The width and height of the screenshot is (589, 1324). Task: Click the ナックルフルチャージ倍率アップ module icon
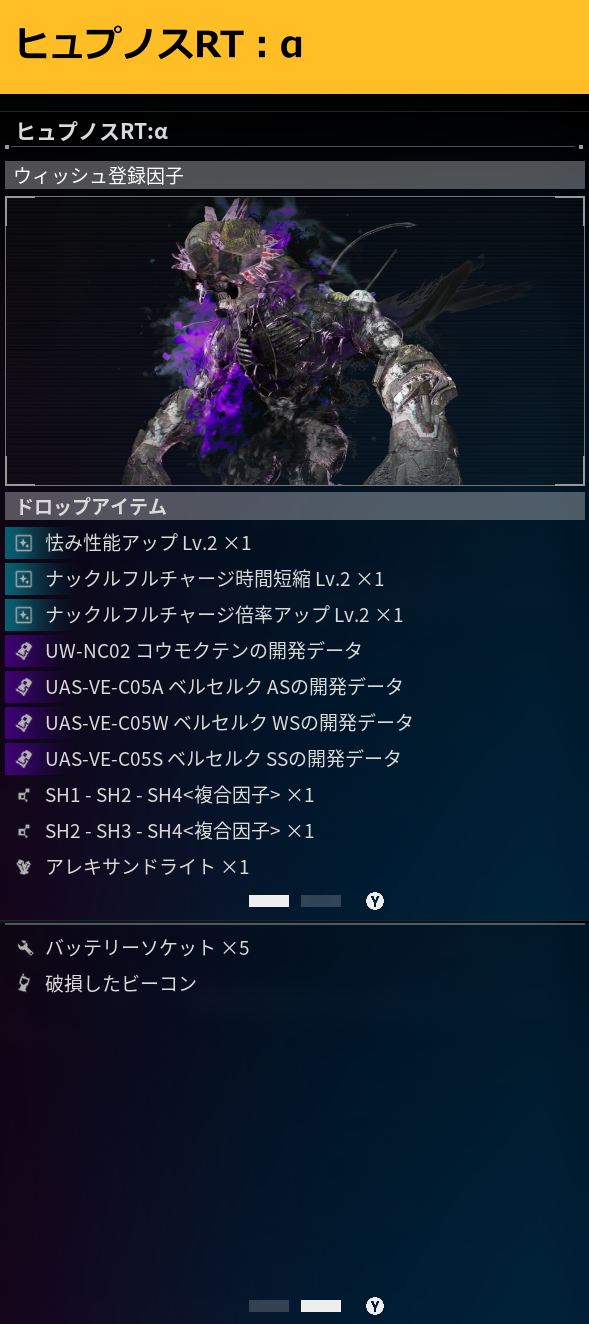(x=24, y=615)
